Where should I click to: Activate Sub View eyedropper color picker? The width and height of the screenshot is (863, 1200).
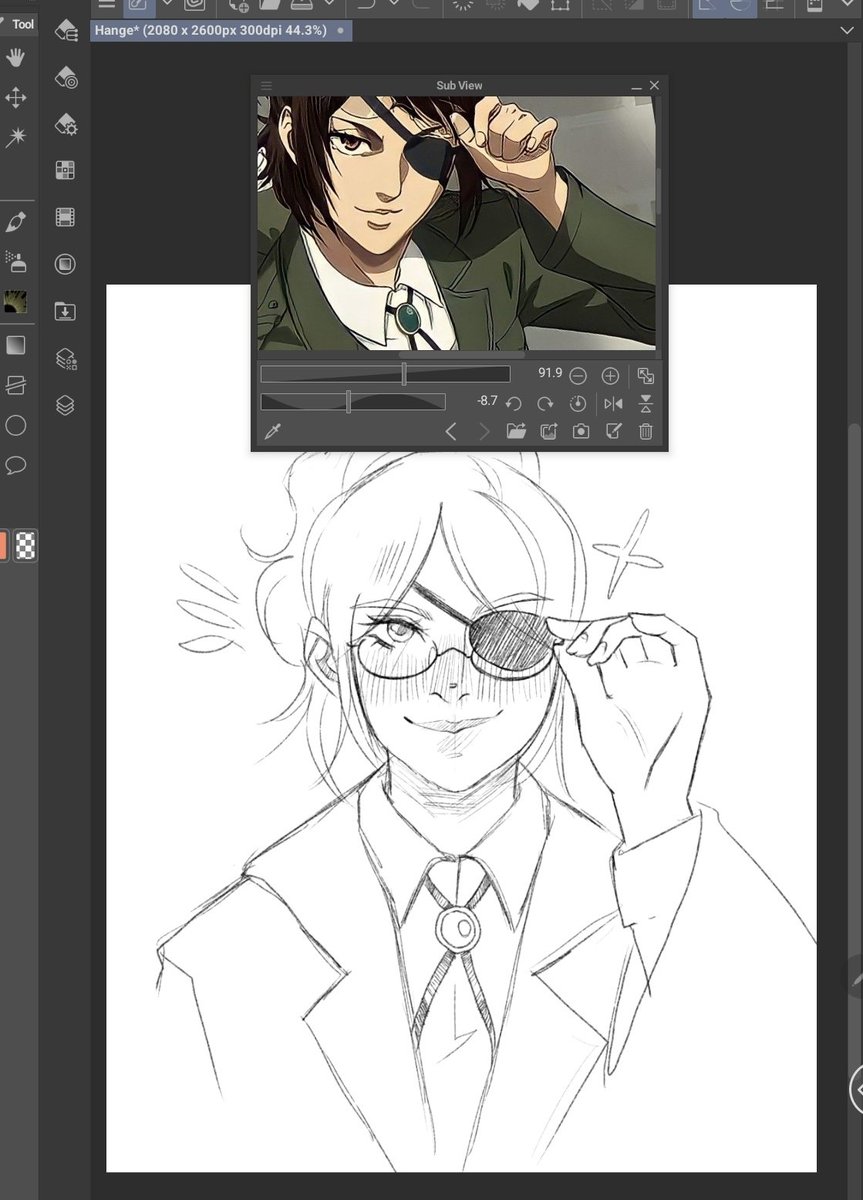(271, 432)
